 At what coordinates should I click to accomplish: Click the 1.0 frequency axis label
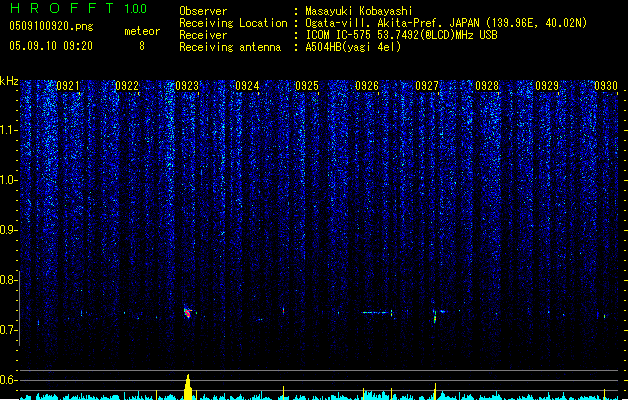point(8,180)
